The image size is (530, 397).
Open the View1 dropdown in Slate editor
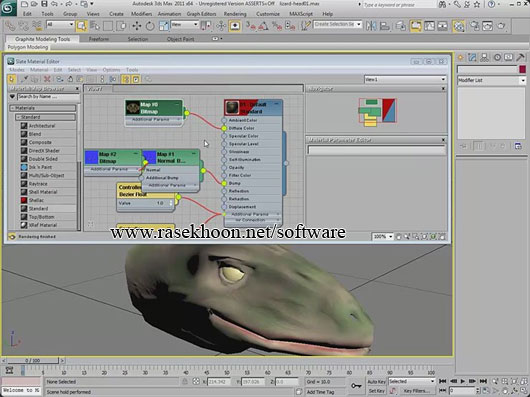(405, 79)
